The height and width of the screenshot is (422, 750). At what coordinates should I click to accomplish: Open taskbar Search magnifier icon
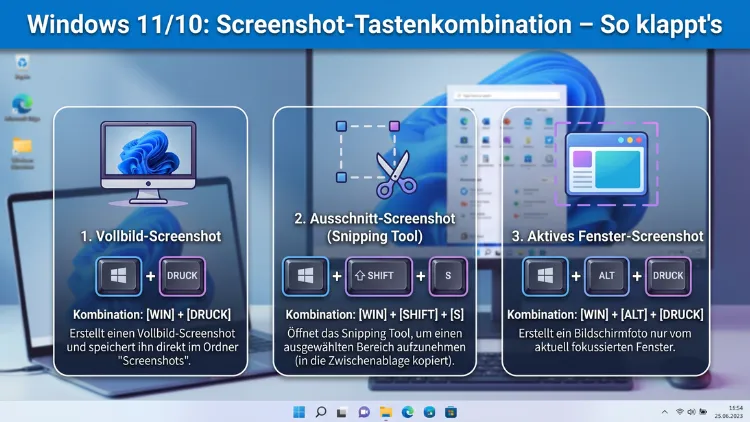pyautogui.click(x=321, y=411)
